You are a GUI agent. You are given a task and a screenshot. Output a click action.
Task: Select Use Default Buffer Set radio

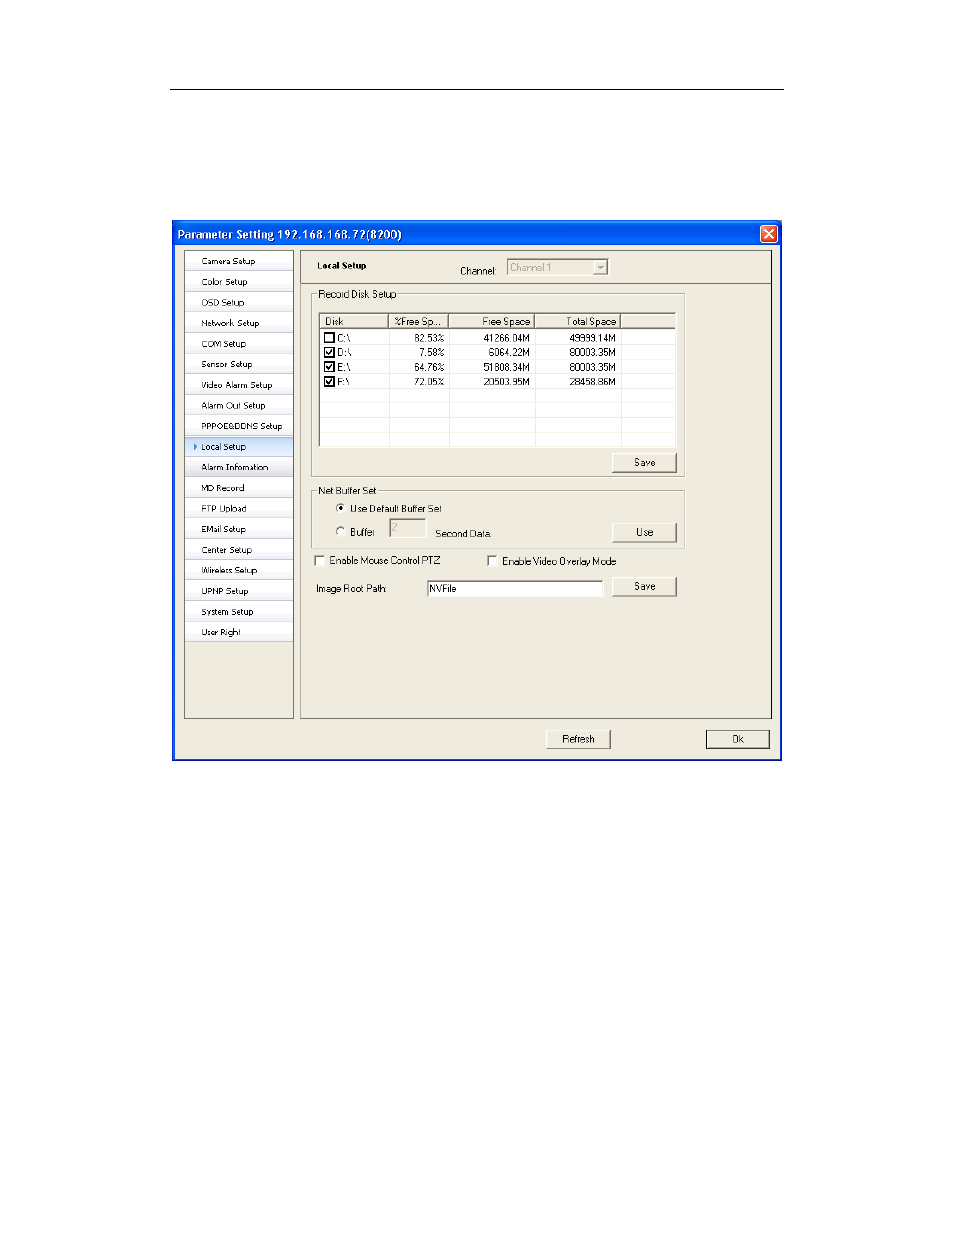click(341, 508)
